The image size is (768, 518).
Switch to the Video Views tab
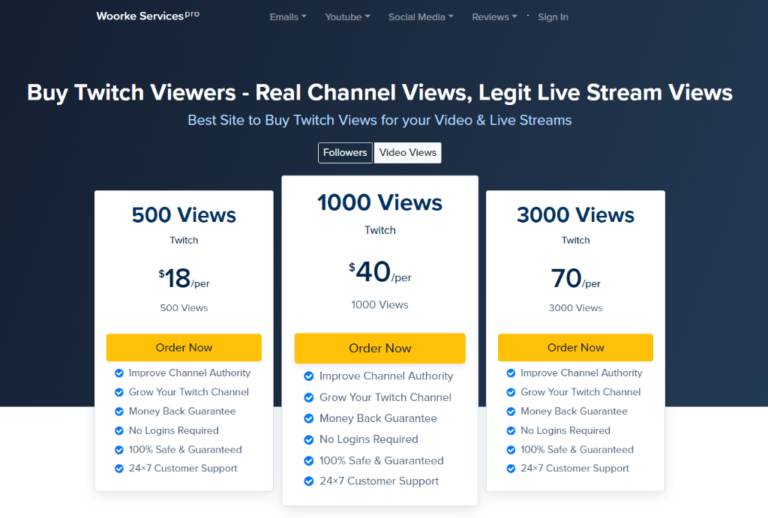(408, 153)
